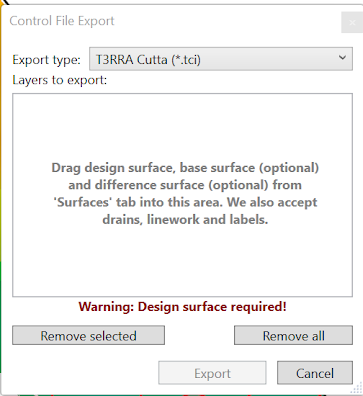This screenshot has width=363, height=396.
Task: Click the dialog resize grip corner
Action: pos(357,389)
